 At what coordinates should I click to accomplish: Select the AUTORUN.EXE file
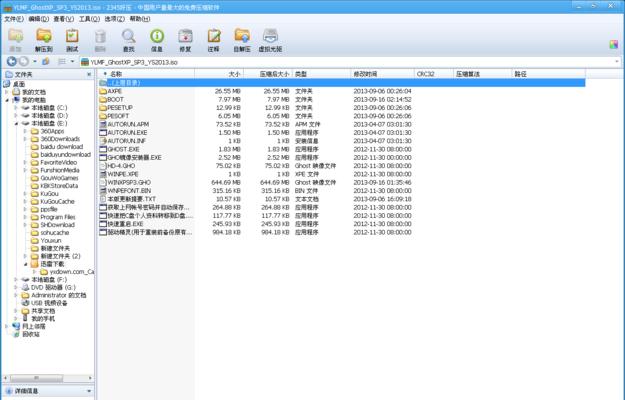point(342,133)
